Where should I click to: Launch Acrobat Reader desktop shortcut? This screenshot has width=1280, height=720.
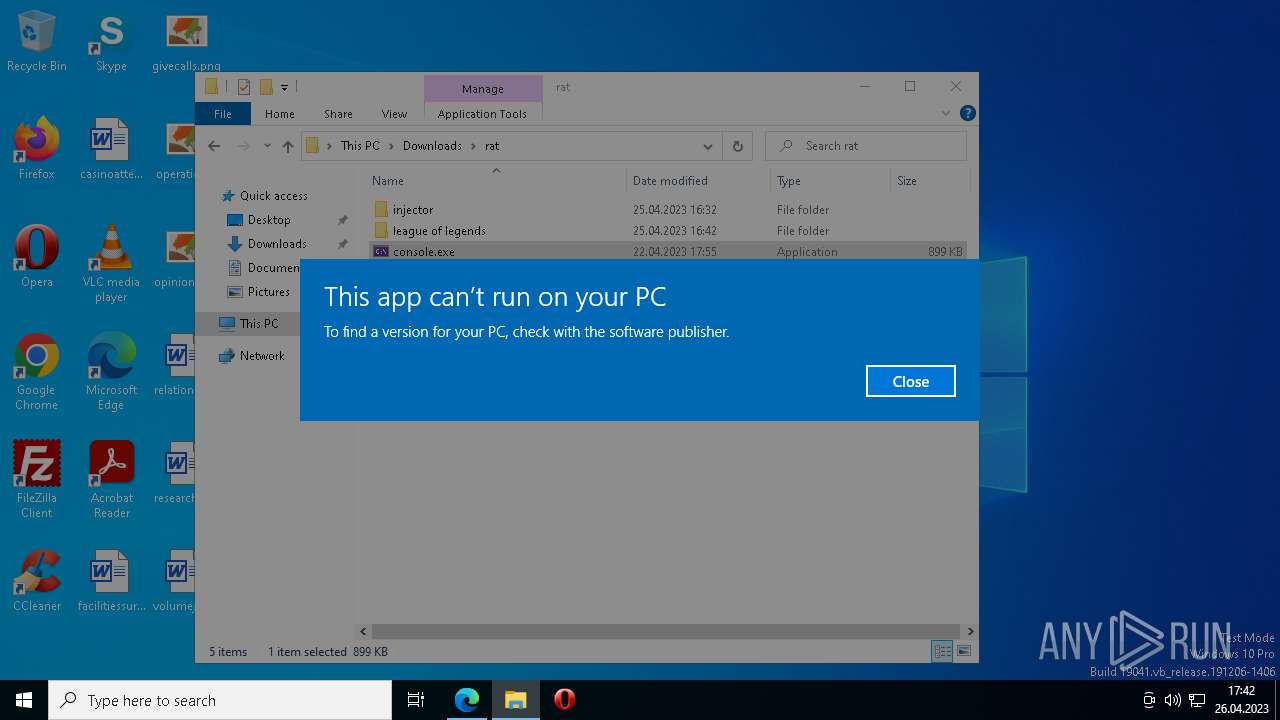pos(111,480)
